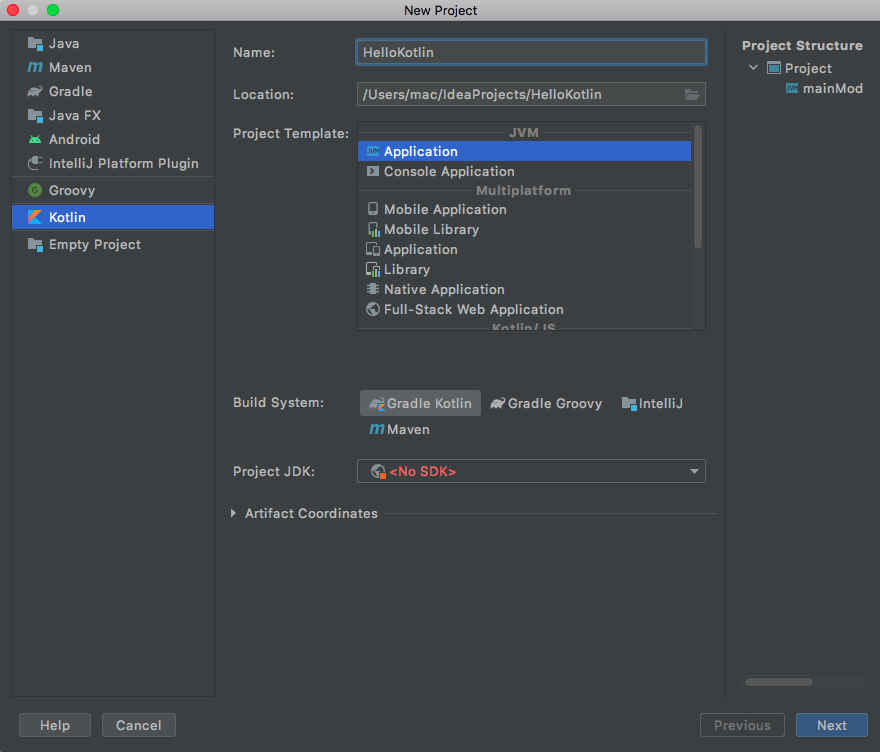Select the Console Application template text
This screenshot has width=880, height=752.
(449, 171)
